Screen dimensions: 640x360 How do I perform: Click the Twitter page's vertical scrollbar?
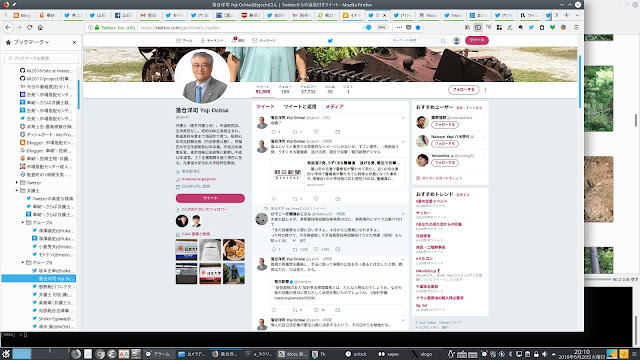[x=580, y=82]
